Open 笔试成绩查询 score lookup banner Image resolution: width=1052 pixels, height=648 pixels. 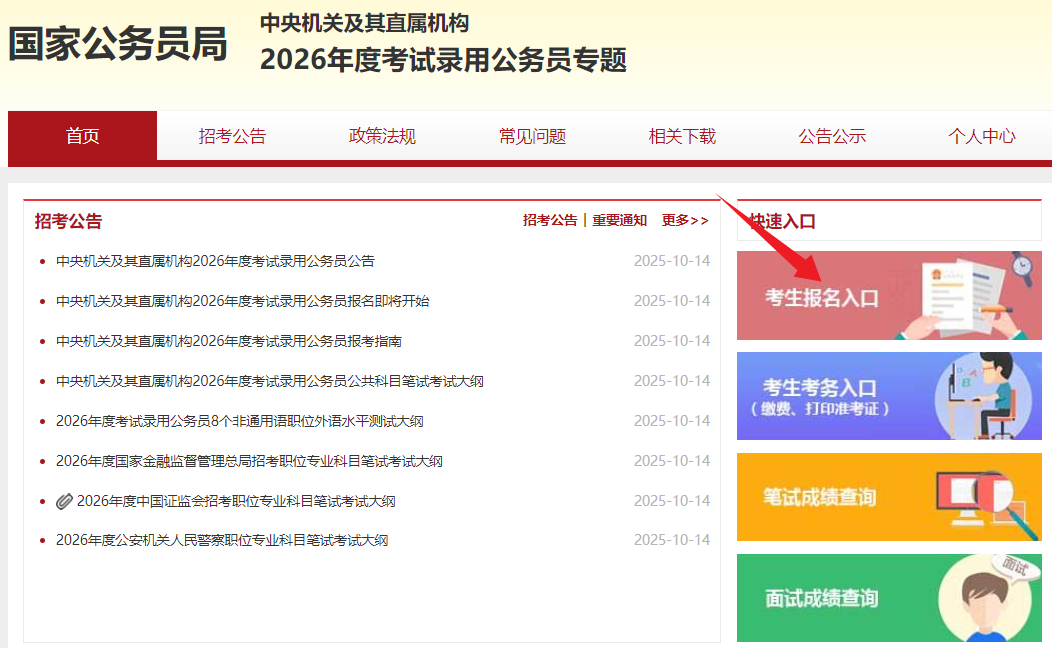click(x=820, y=497)
